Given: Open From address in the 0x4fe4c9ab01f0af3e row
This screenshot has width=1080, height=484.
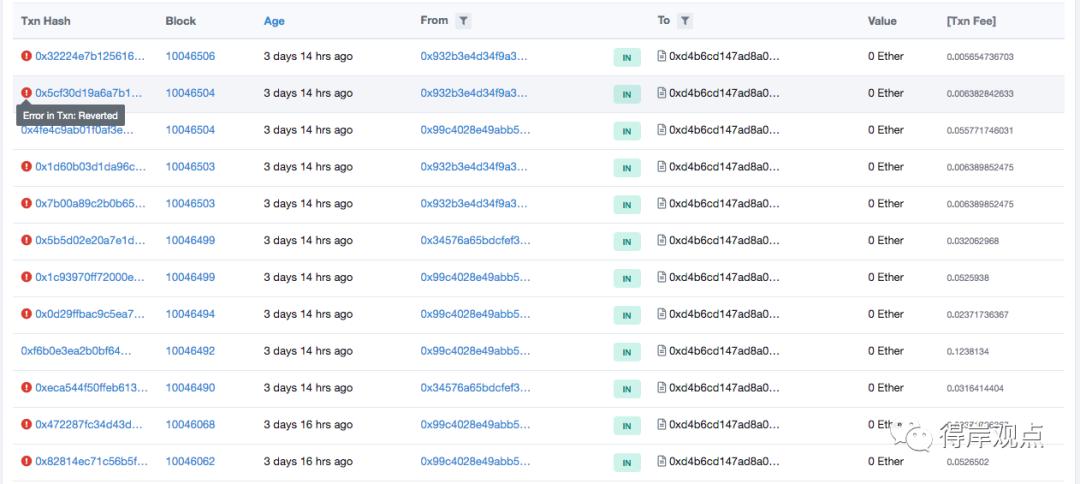Looking at the screenshot, I should click(475, 129).
